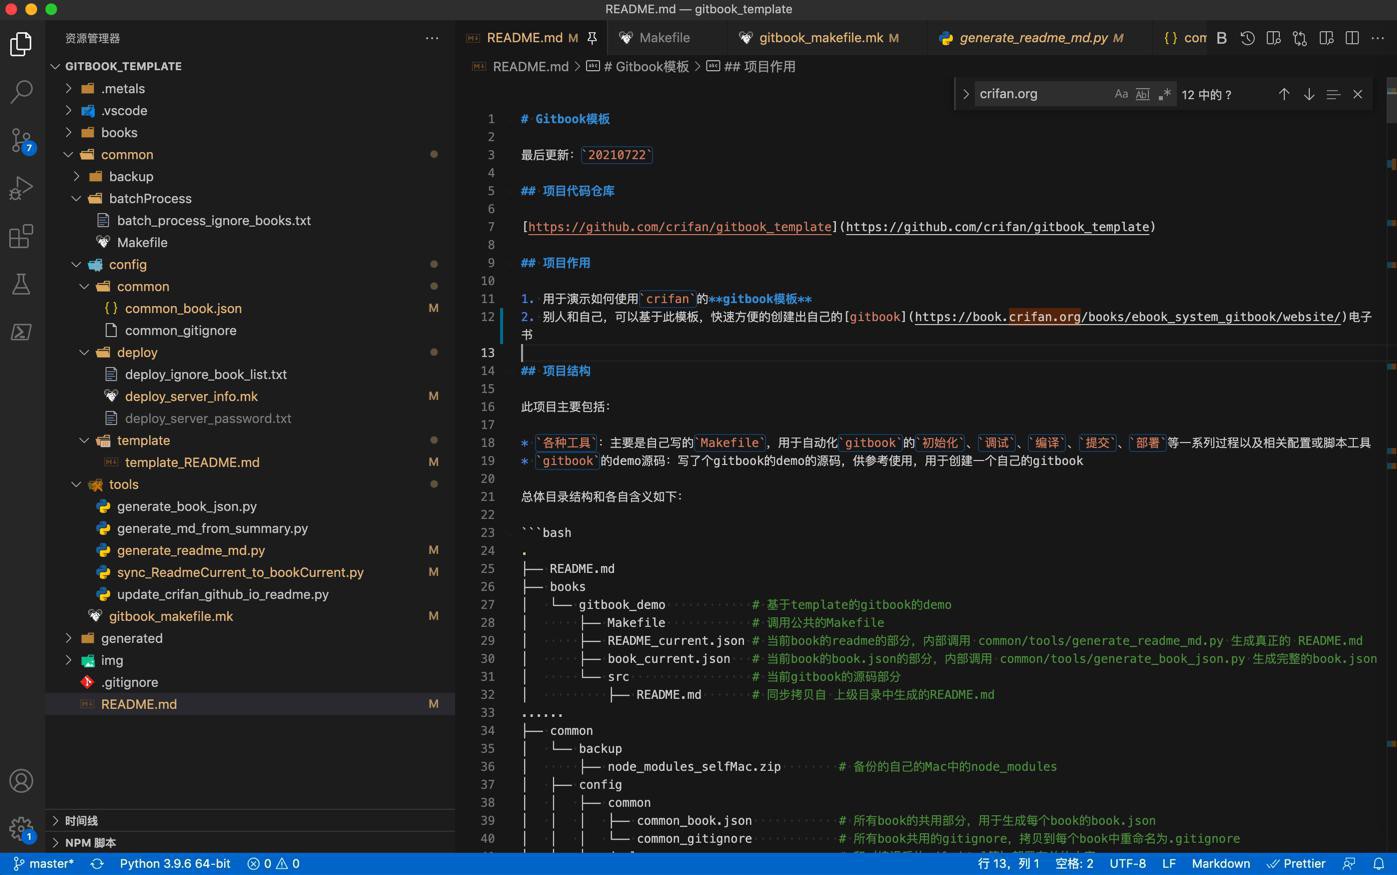Toggle bold formatting in editor toolbar
1397x875 pixels.
tap(1221, 38)
